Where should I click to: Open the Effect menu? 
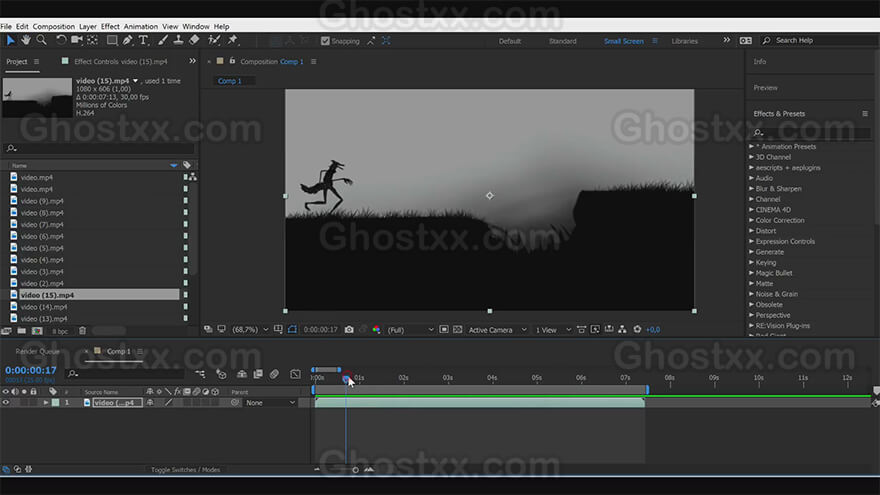point(110,26)
